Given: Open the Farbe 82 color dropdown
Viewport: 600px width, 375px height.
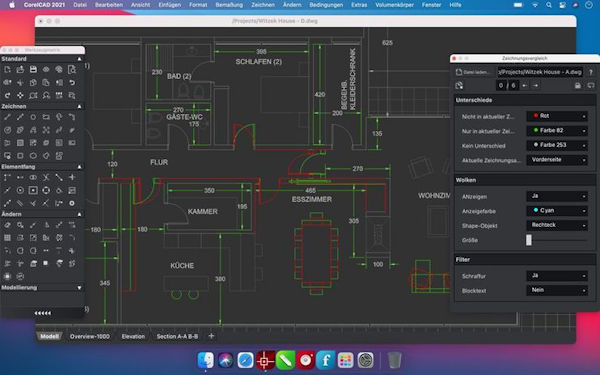Looking at the screenshot, I should [557, 130].
